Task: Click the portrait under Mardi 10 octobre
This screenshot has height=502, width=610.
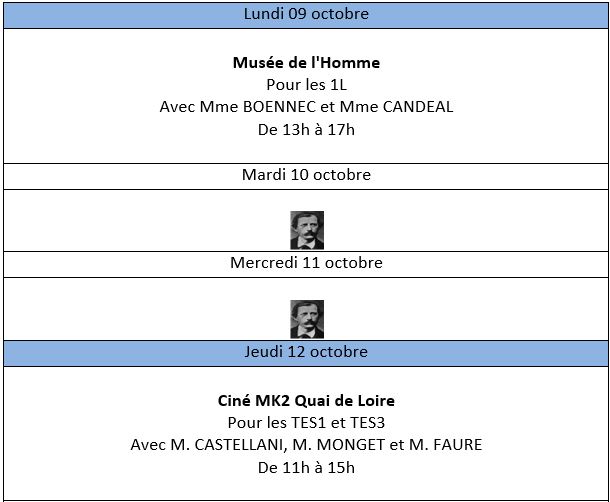Action: click(x=306, y=230)
